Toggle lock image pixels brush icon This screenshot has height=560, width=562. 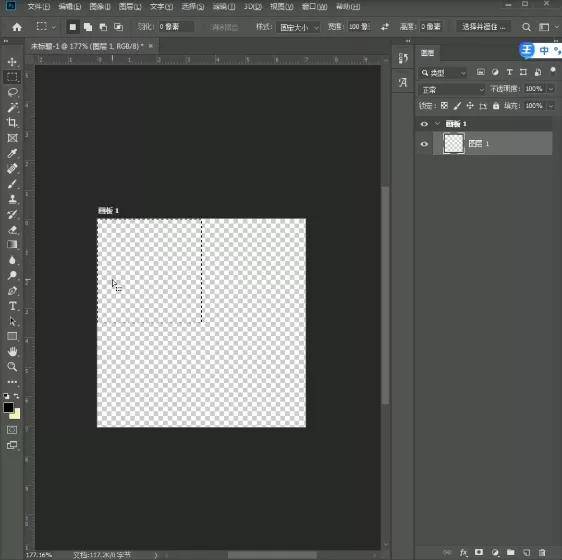pyautogui.click(x=457, y=106)
